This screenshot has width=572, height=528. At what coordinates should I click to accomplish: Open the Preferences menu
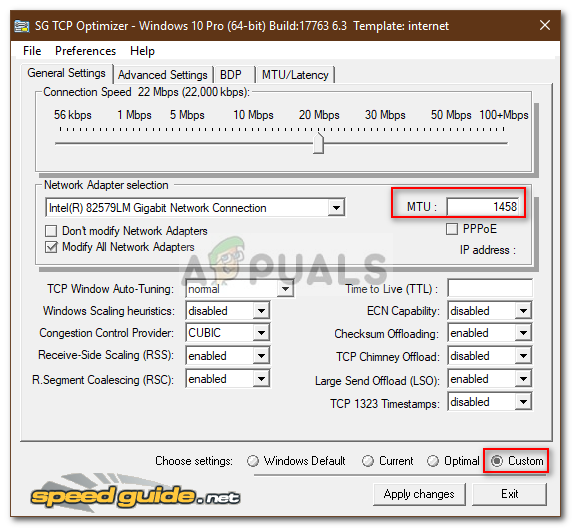tap(85, 51)
